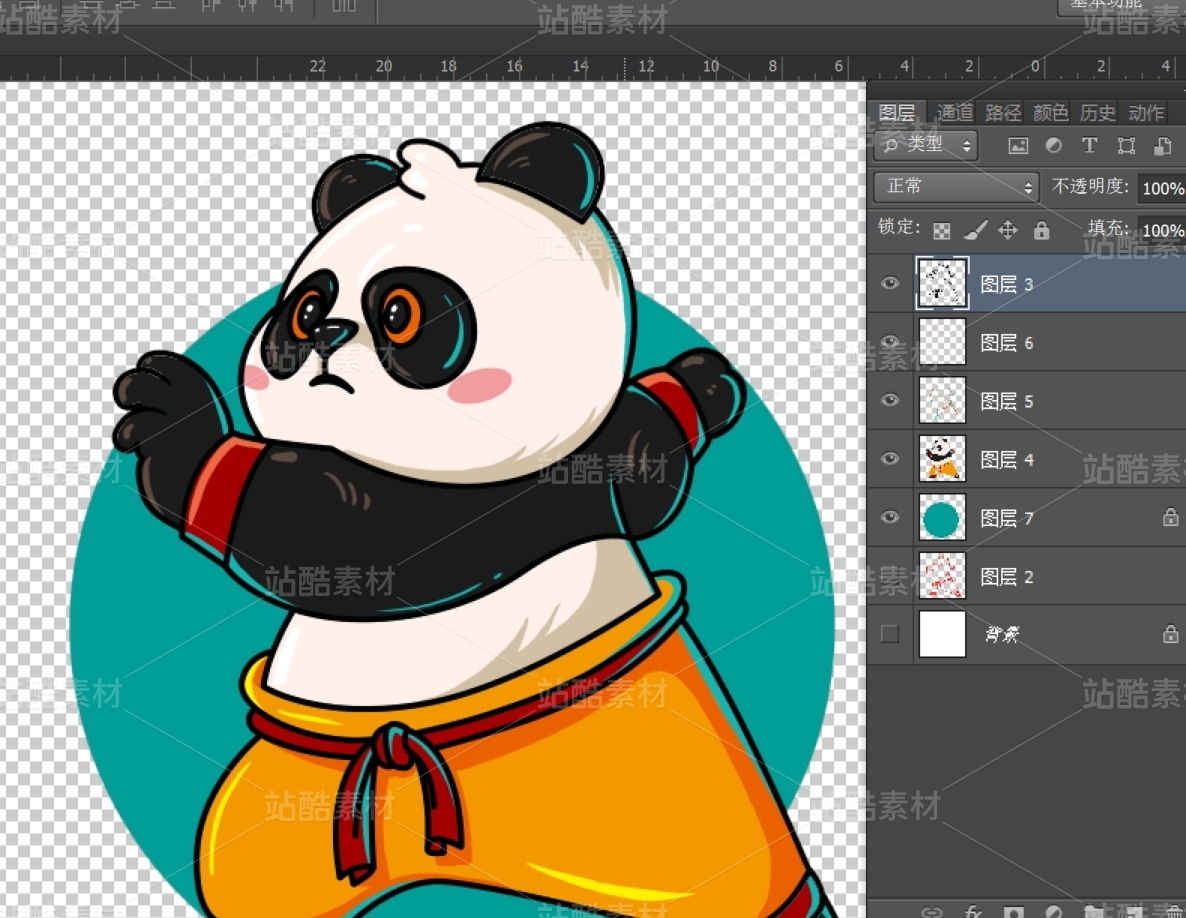The image size is (1186, 918).
Task: Click lock icon on 背景 layer row
Action: [1170, 634]
